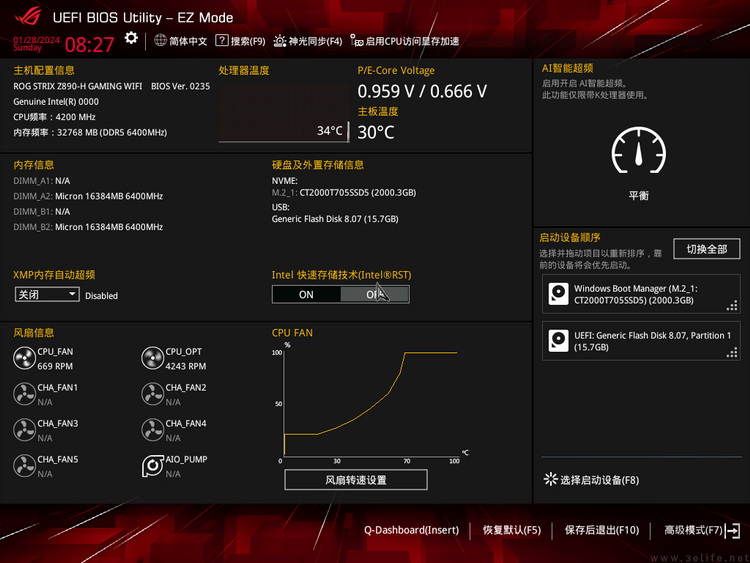Select the CHA_FAN3 fan icon

(24, 430)
